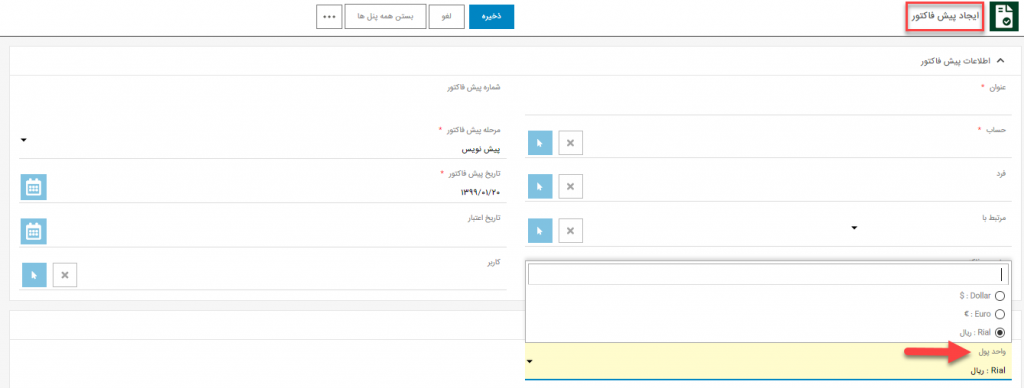Click the عنوان title input field
The height and width of the screenshot is (388, 1024).
[769, 104]
